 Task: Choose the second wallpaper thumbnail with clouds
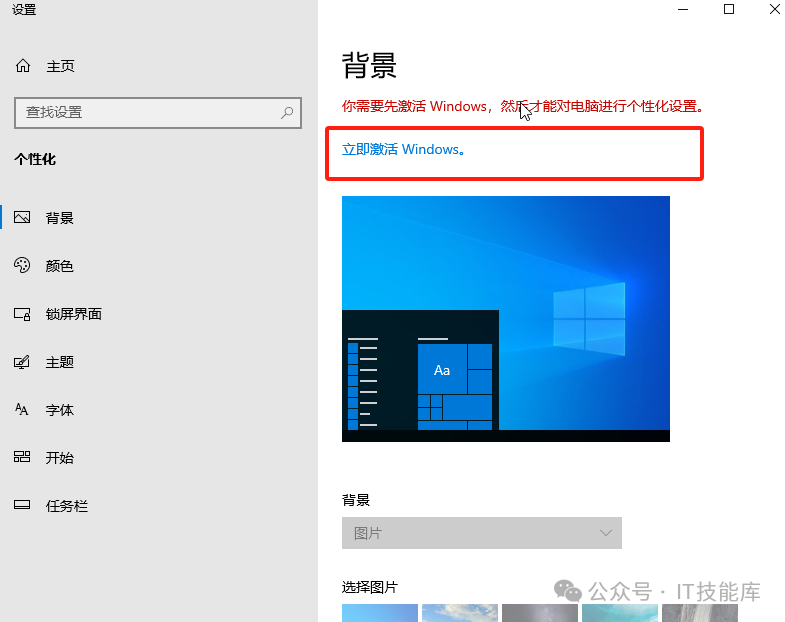459,612
